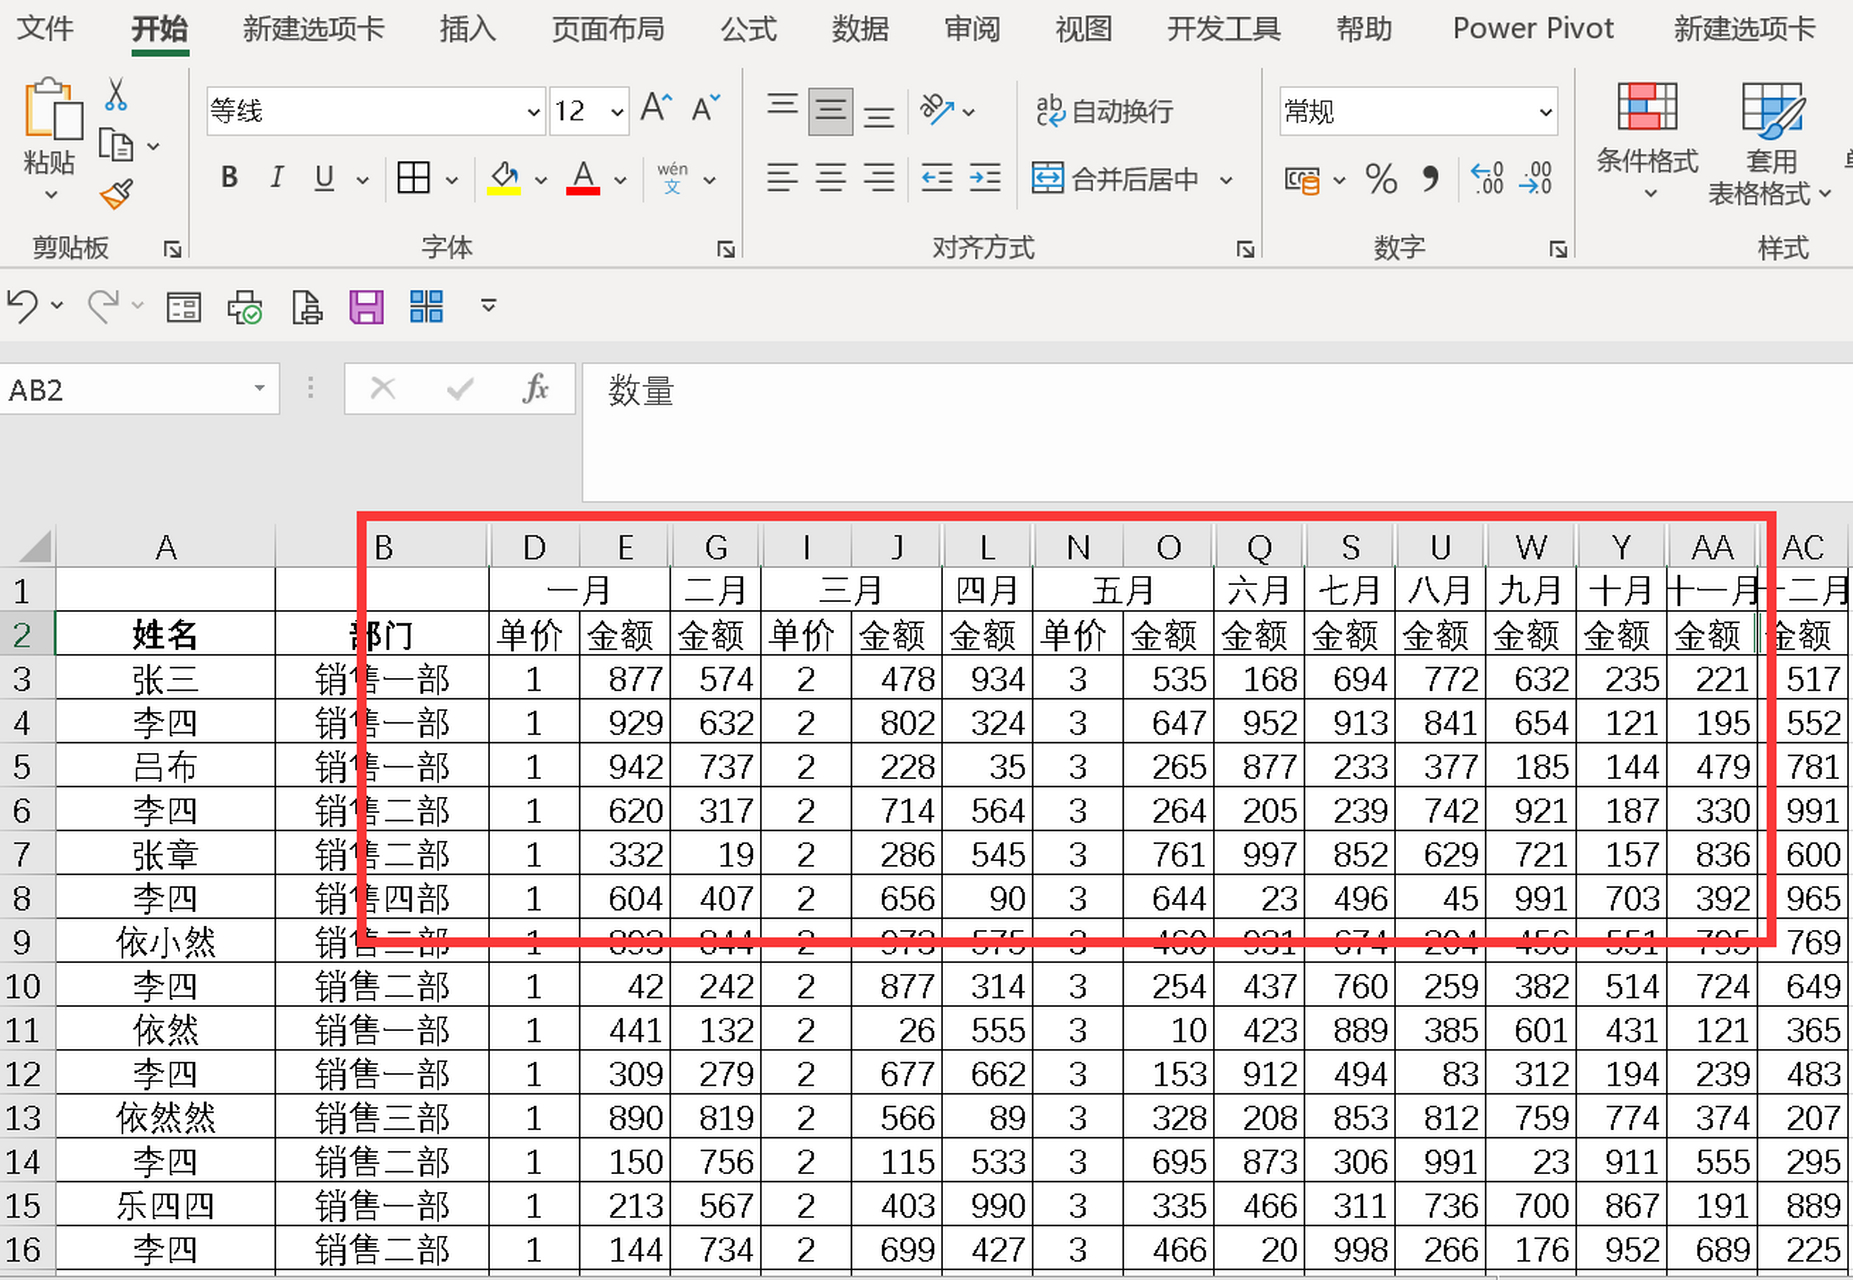This screenshot has height=1280, width=1853.
Task: Center text horizontally
Action: tap(830, 179)
